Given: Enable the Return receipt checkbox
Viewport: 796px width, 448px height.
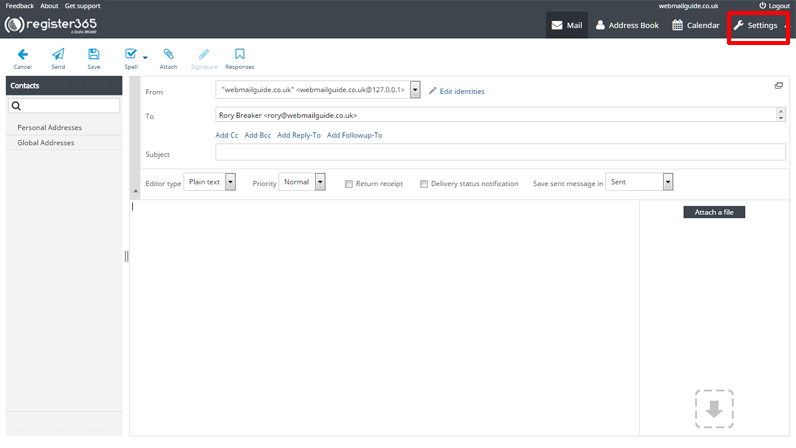Looking at the screenshot, I should (349, 184).
